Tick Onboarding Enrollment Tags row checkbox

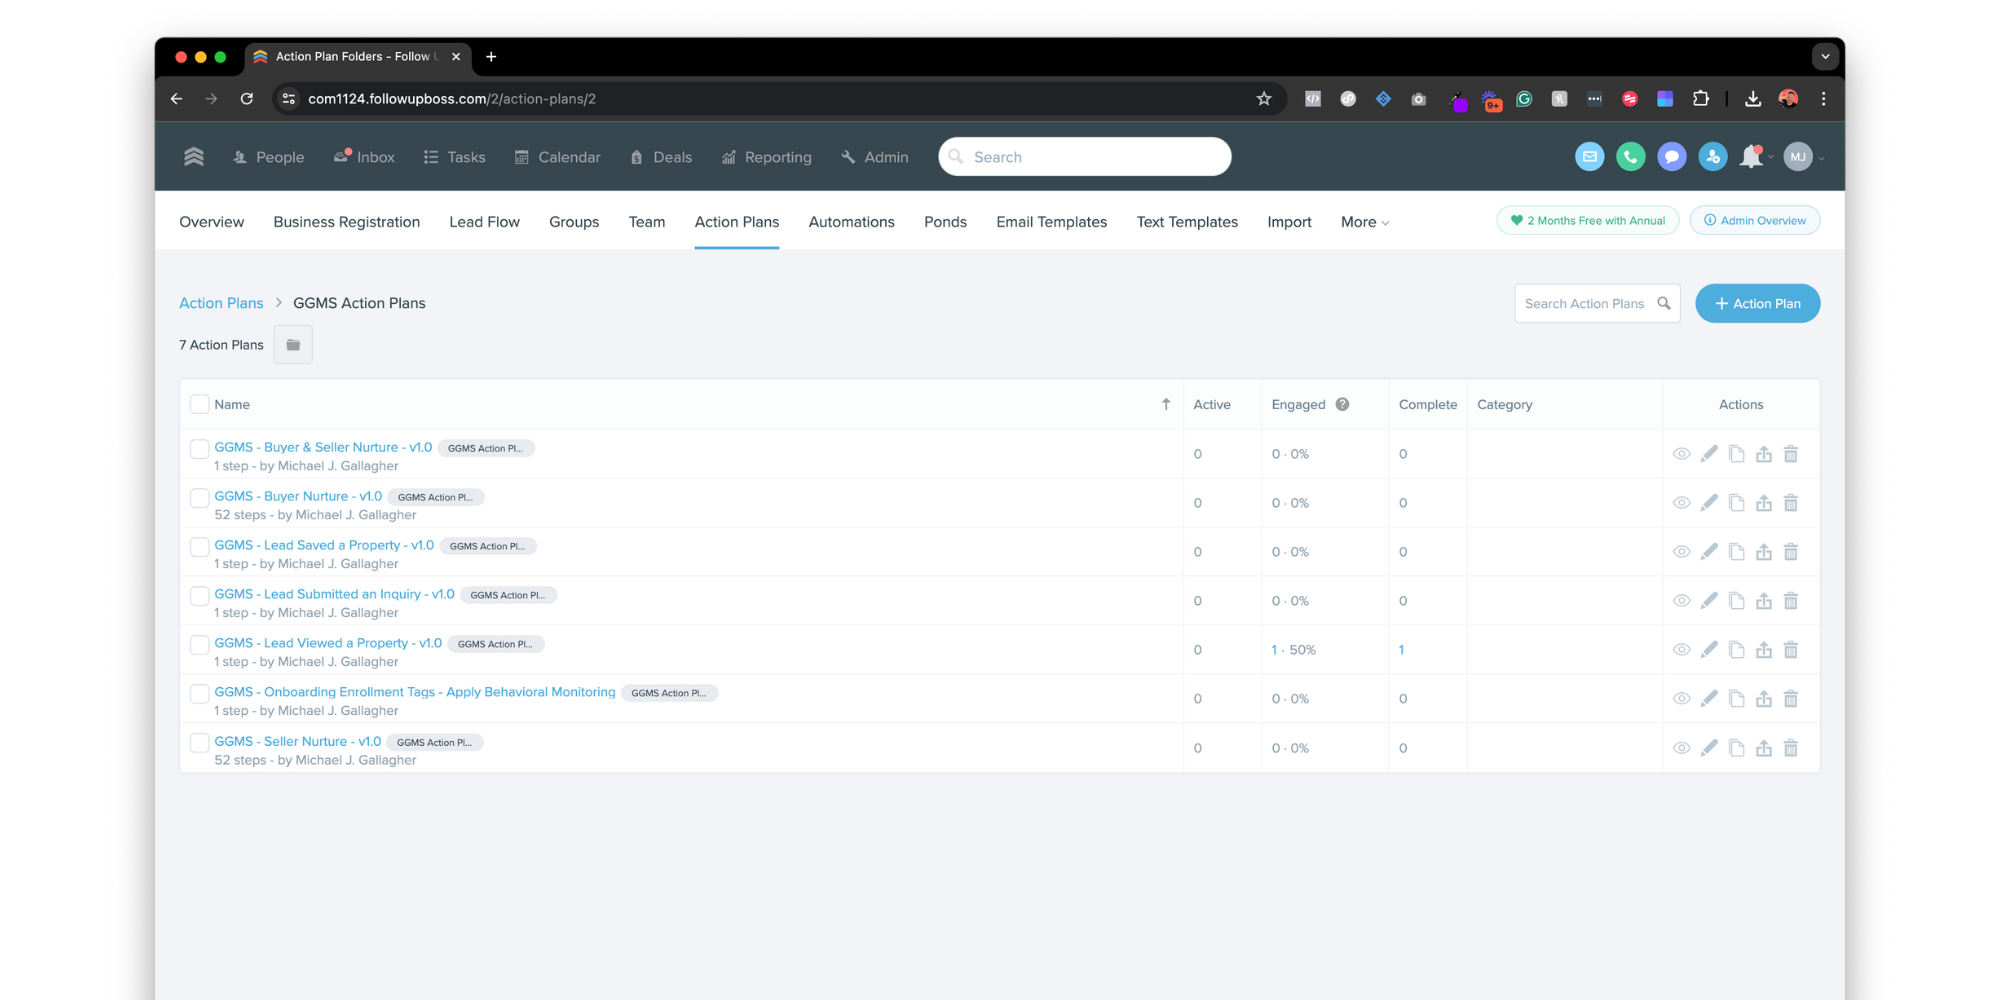pos(200,694)
